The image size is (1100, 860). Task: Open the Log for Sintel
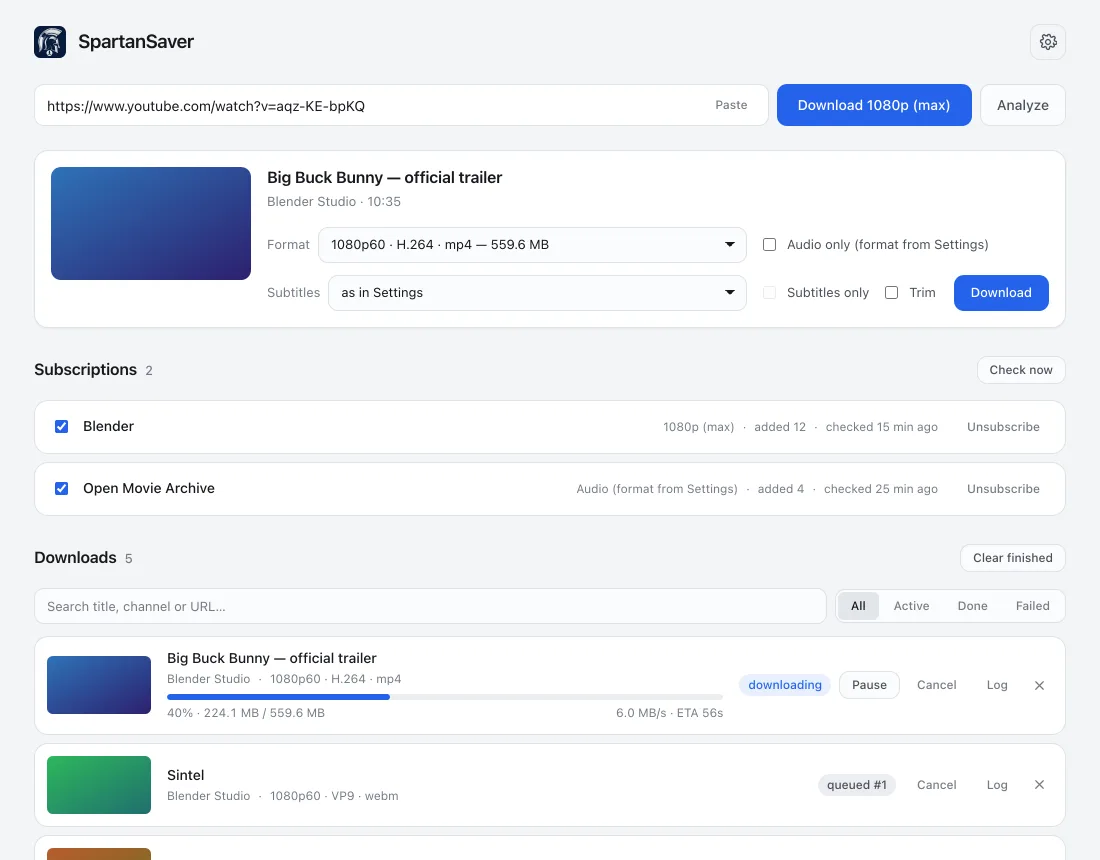(x=997, y=785)
